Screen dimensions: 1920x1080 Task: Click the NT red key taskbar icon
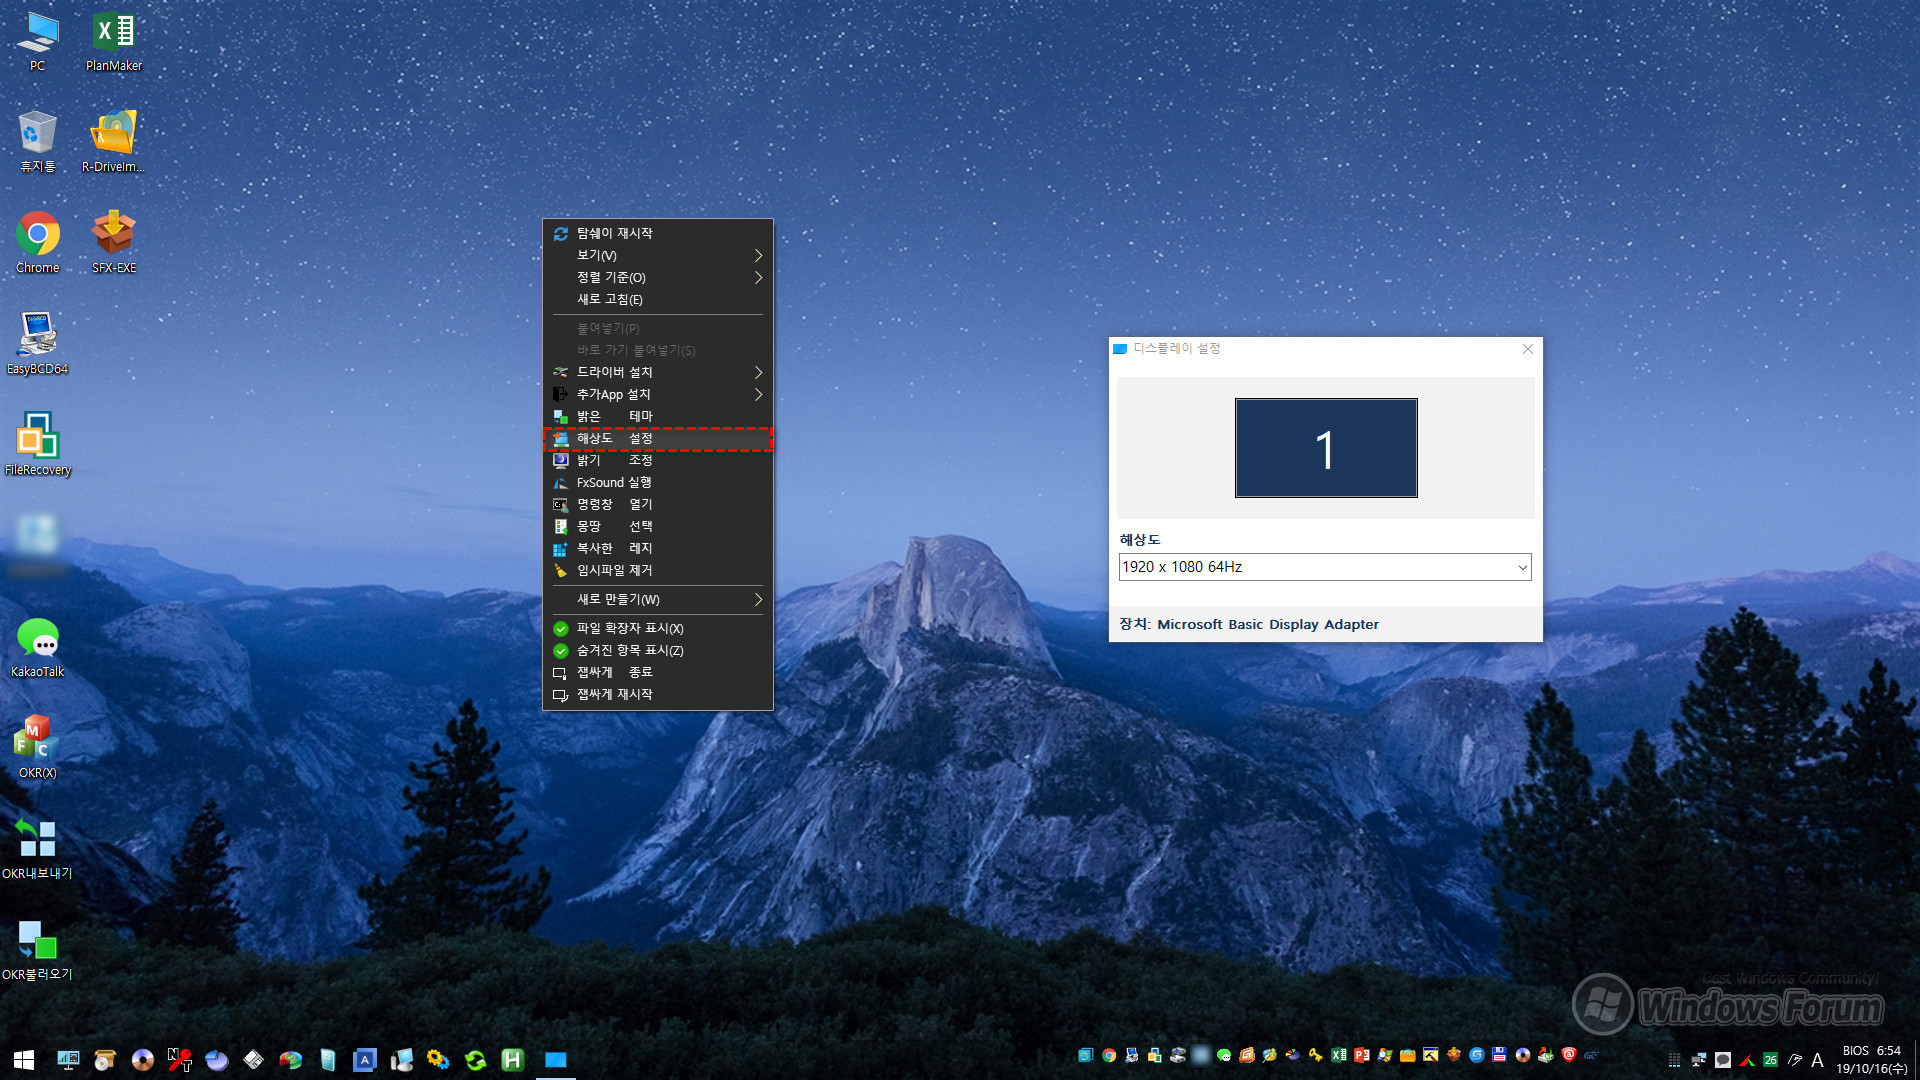(180, 1060)
